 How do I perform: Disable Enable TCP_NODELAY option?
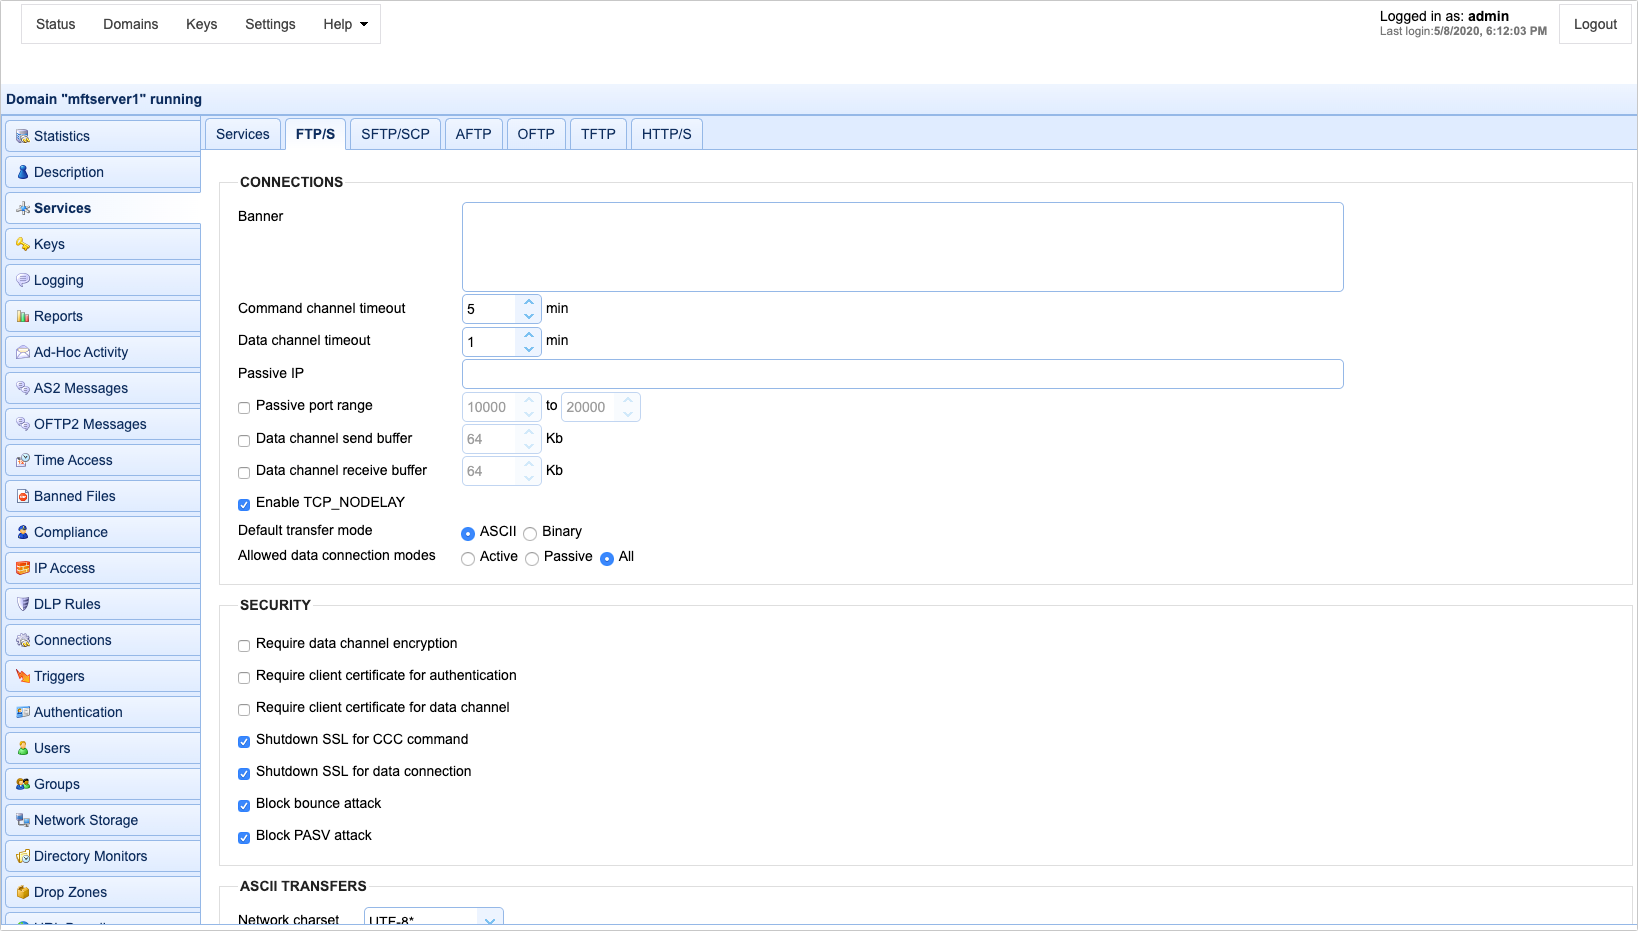click(x=243, y=505)
